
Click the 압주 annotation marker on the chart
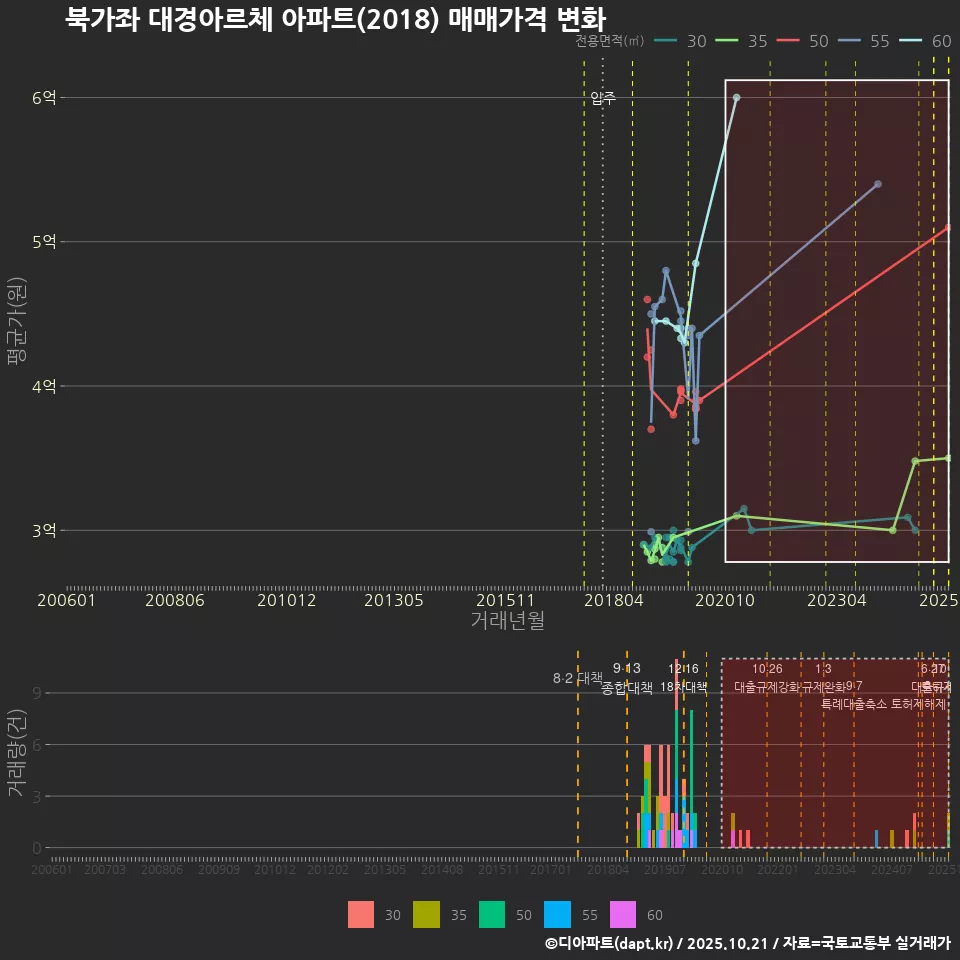pos(601,99)
